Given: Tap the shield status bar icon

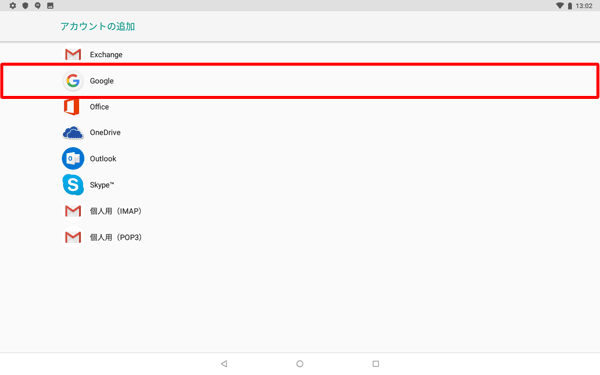Looking at the screenshot, I should point(25,6).
